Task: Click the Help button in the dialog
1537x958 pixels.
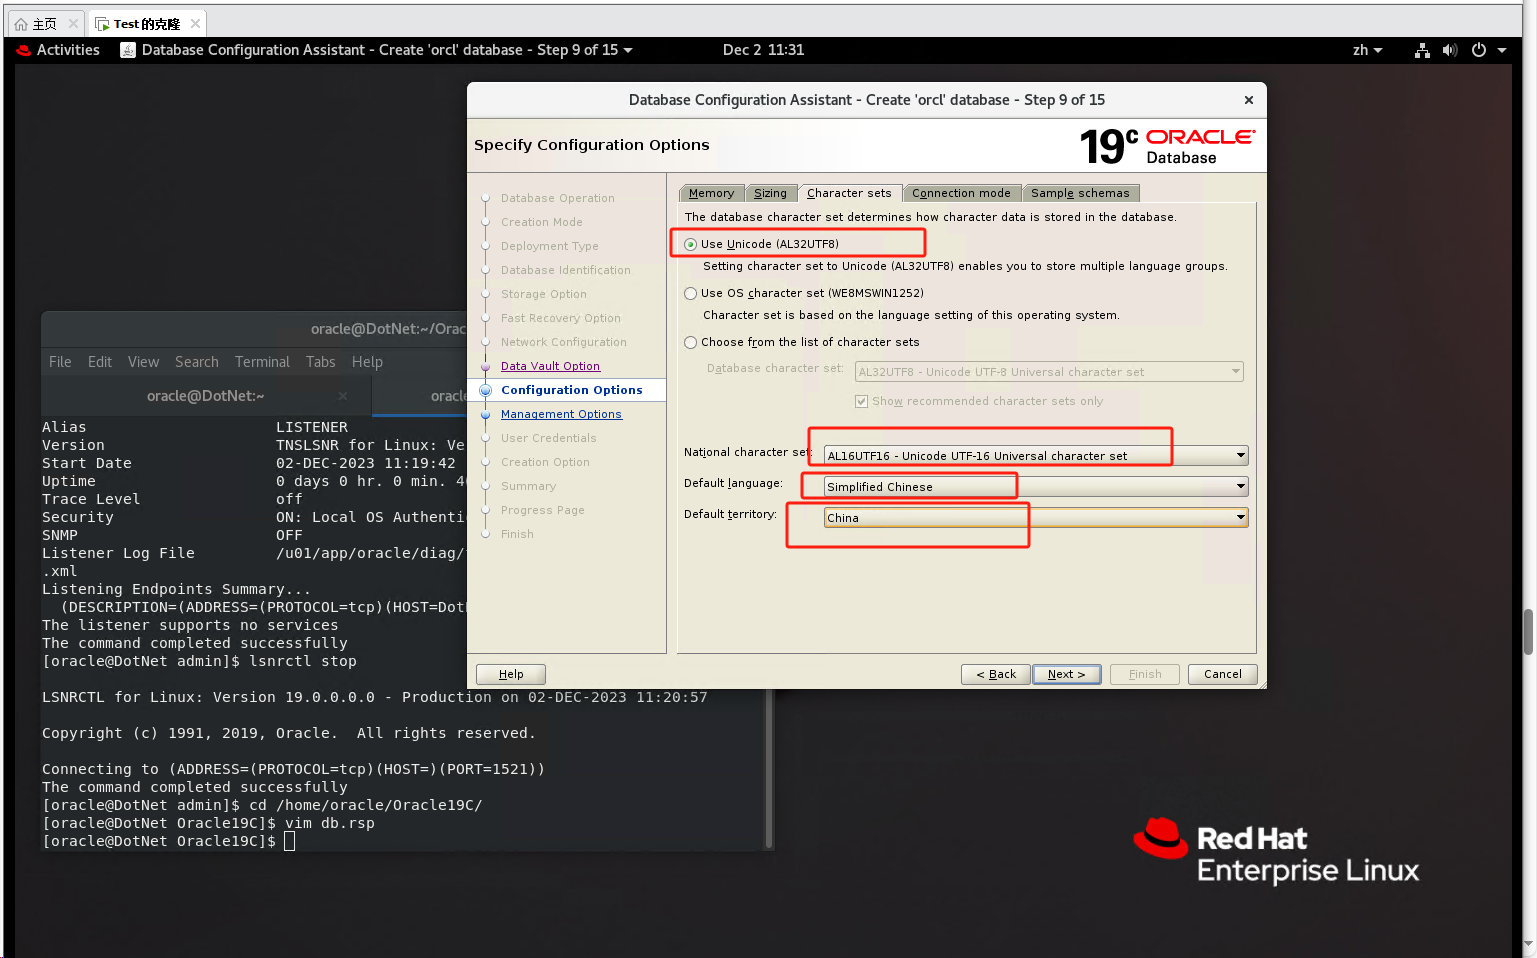Action: [511, 674]
